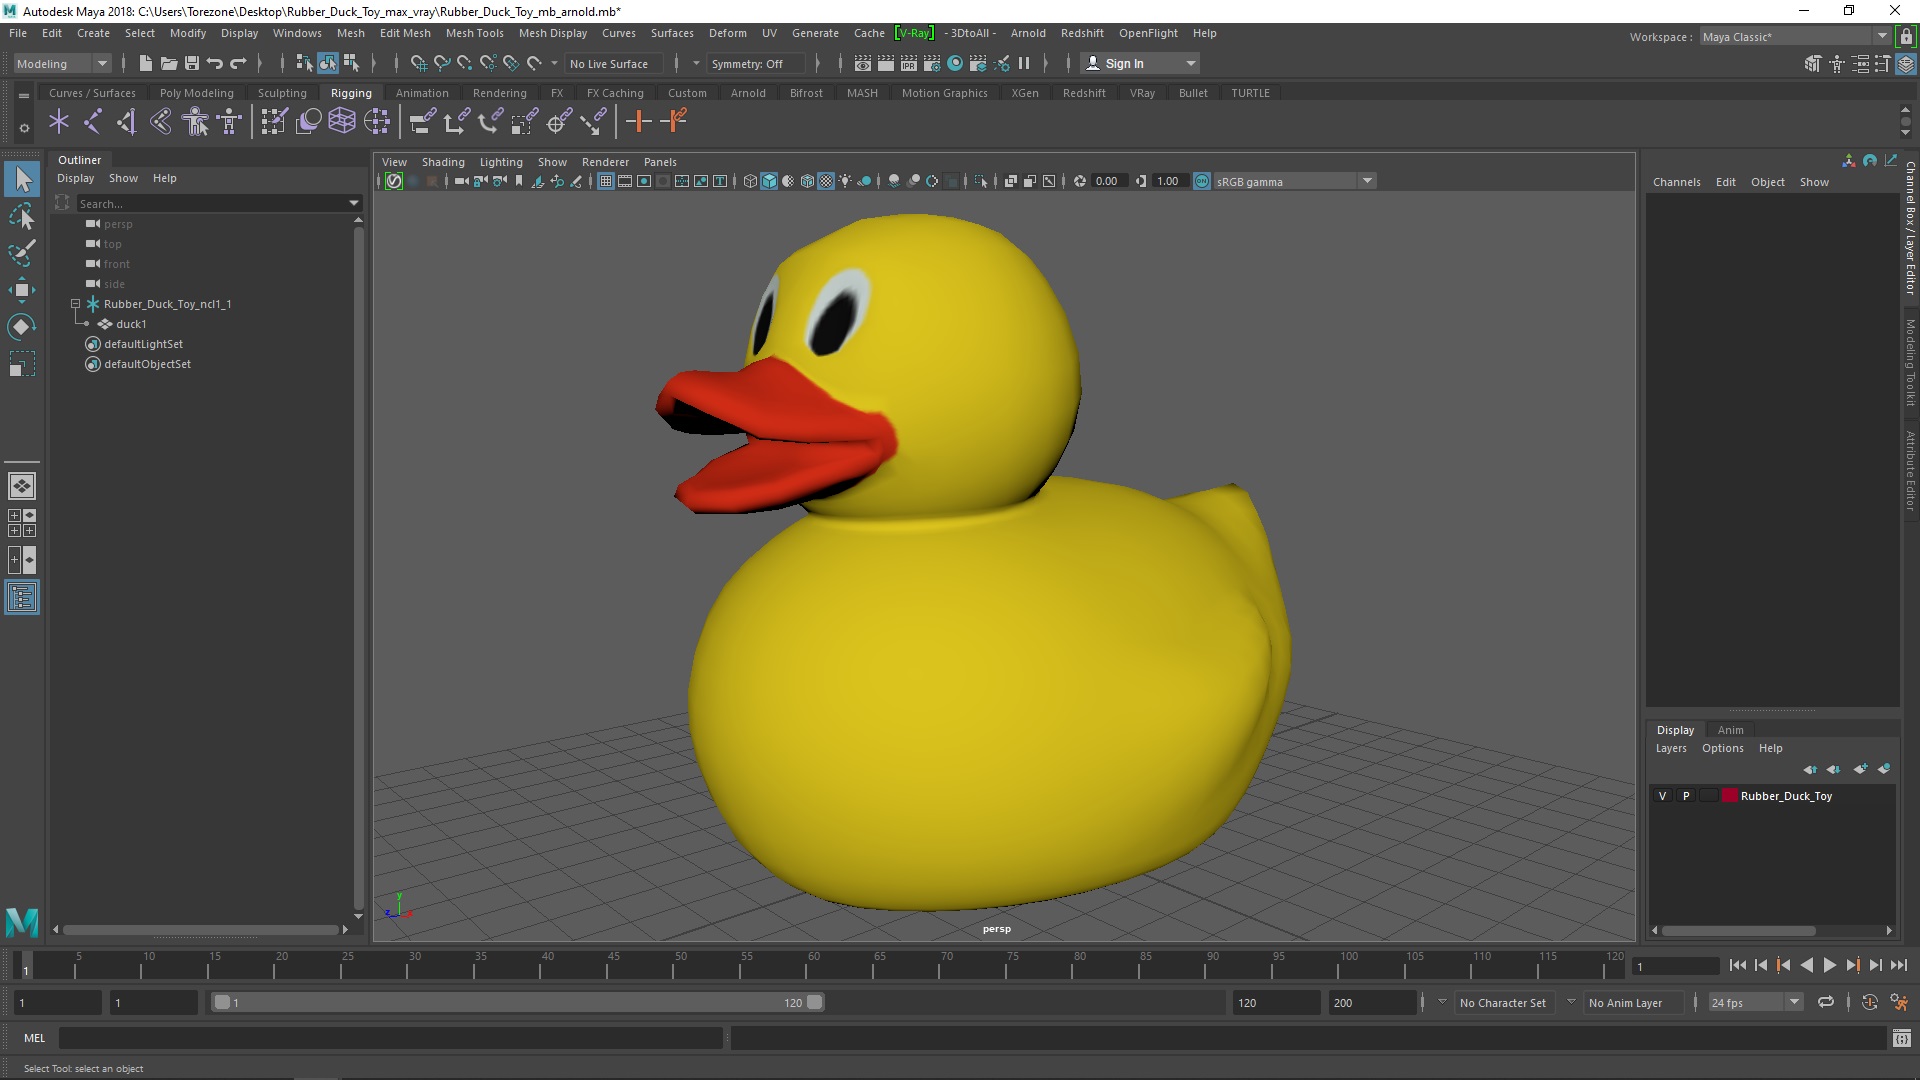
Task: Toggle V visibility of Rubber_Duck_Toy layer
Action: tap(1663, 796)
